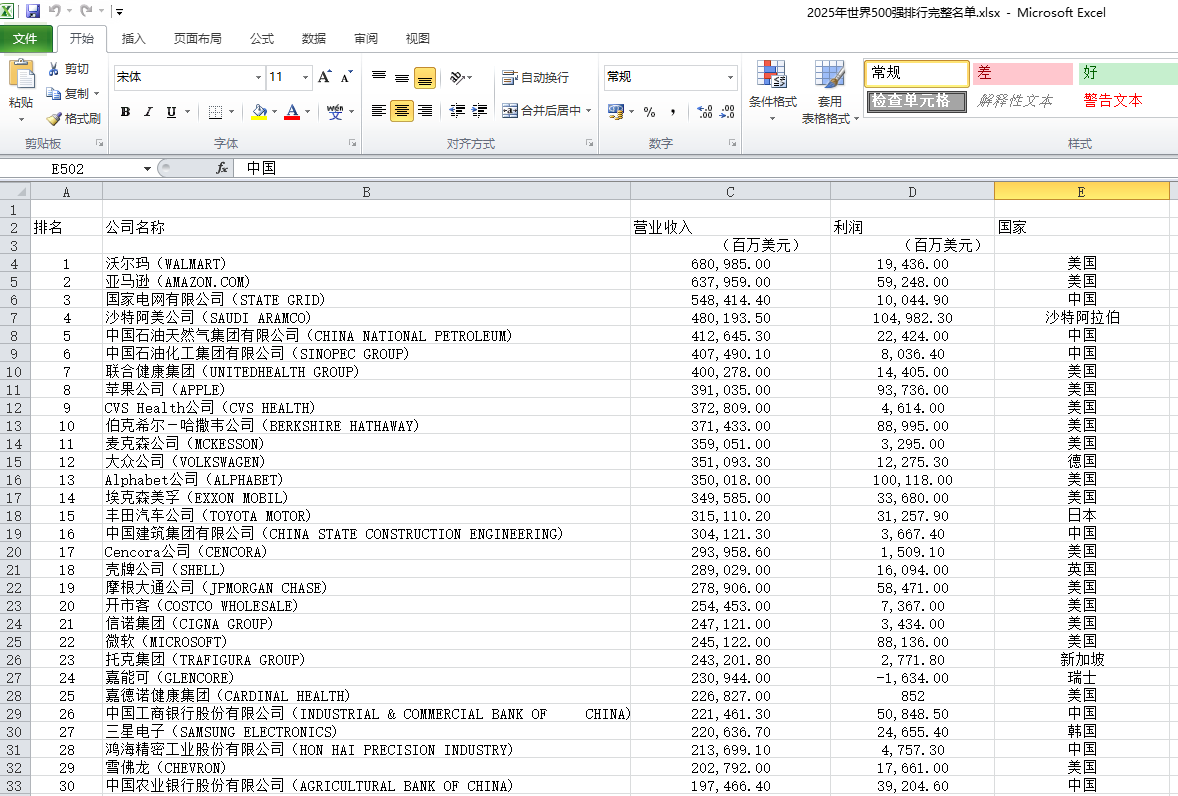
Task: Select the Format Painter (格式刷)
Action: pyautogui.click(x=73, y=119)
